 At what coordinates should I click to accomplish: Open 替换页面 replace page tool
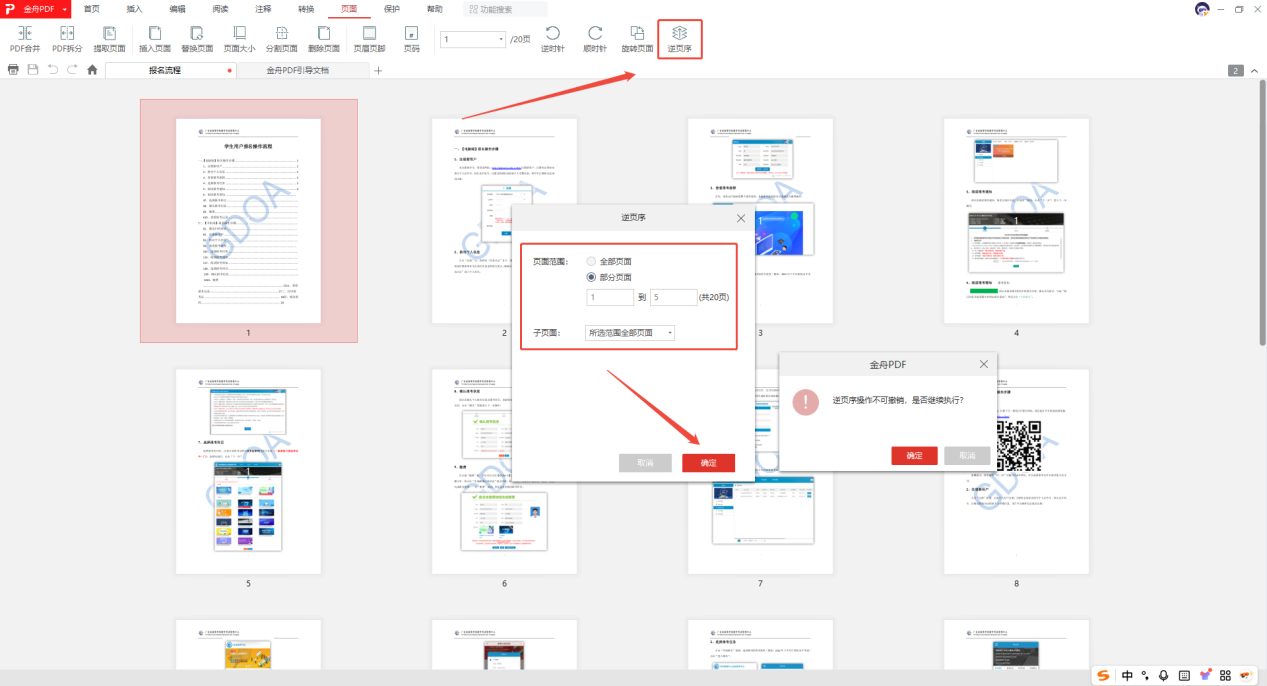coord(197,39)
